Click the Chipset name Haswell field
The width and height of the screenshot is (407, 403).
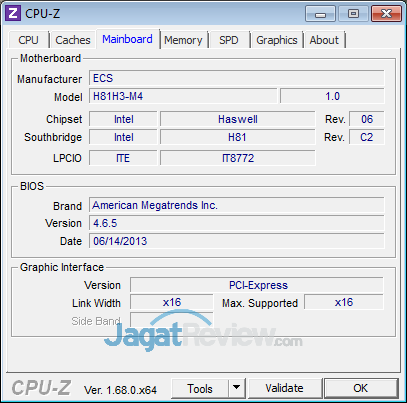[238, 119]
